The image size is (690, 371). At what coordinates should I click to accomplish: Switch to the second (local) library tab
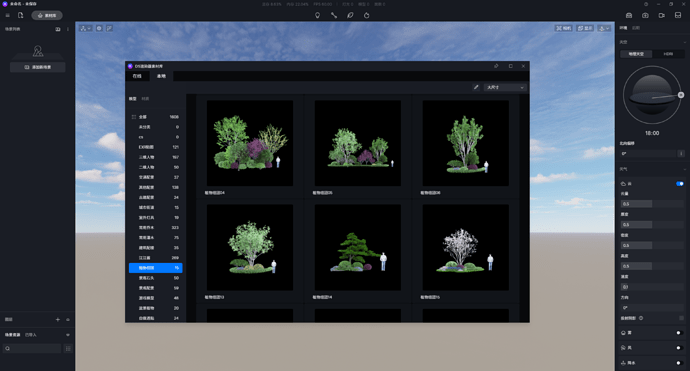[161, 76]
